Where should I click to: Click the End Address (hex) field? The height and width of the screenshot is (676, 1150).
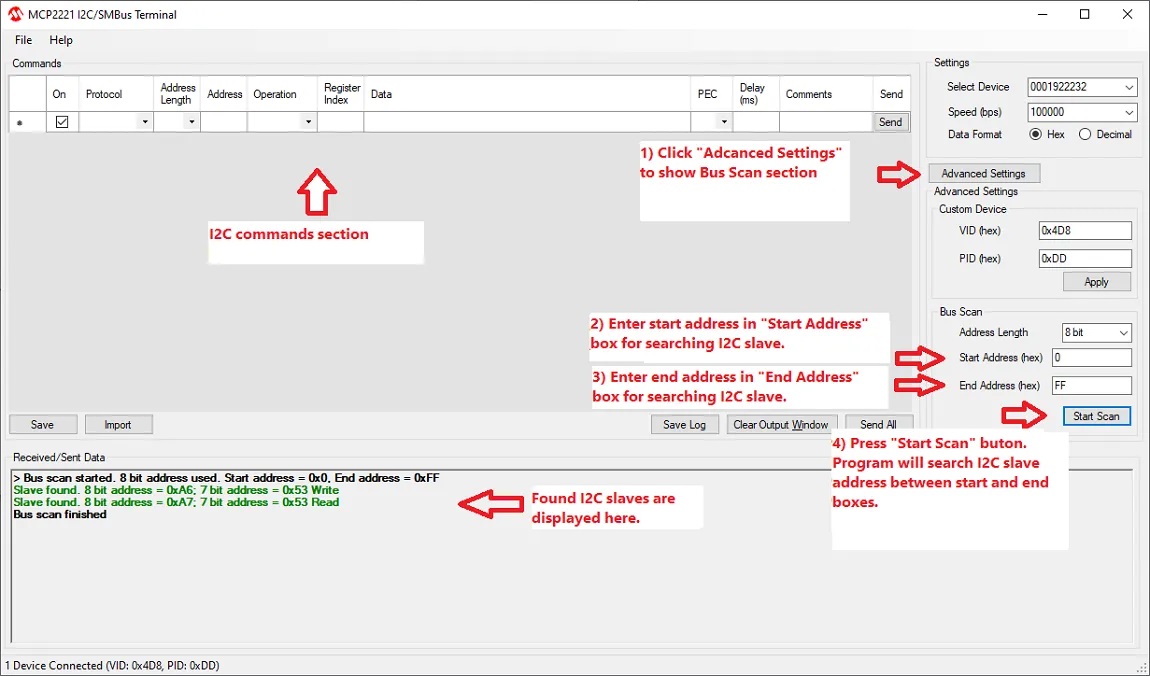point(1091,386)
